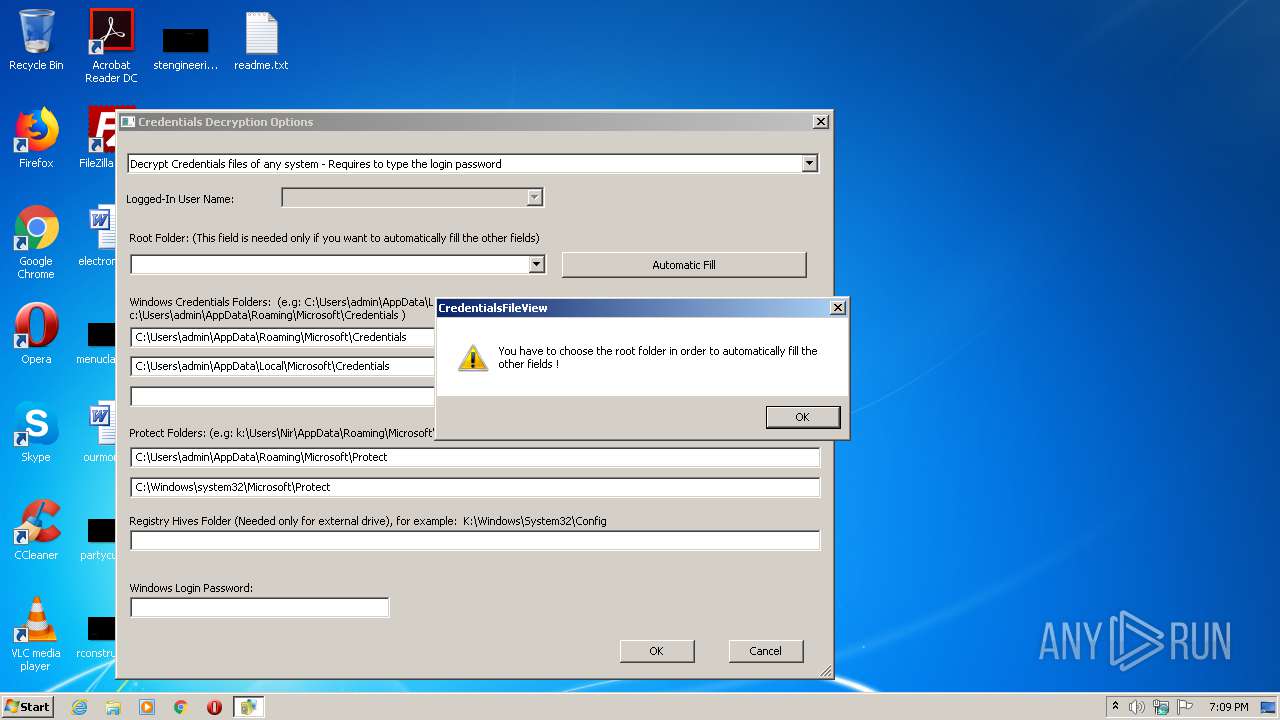This screenshot has width=1280, height=720.
Task: Open the partycu... desktop file
Action: click(x=99, y=538)
